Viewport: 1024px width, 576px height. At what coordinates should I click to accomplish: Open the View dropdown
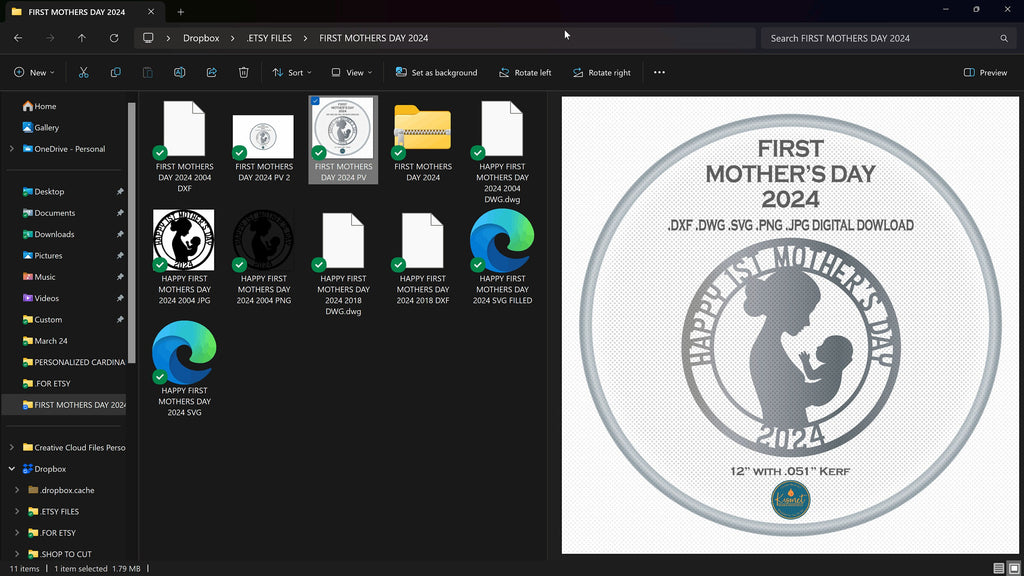[x=351, y=72]
